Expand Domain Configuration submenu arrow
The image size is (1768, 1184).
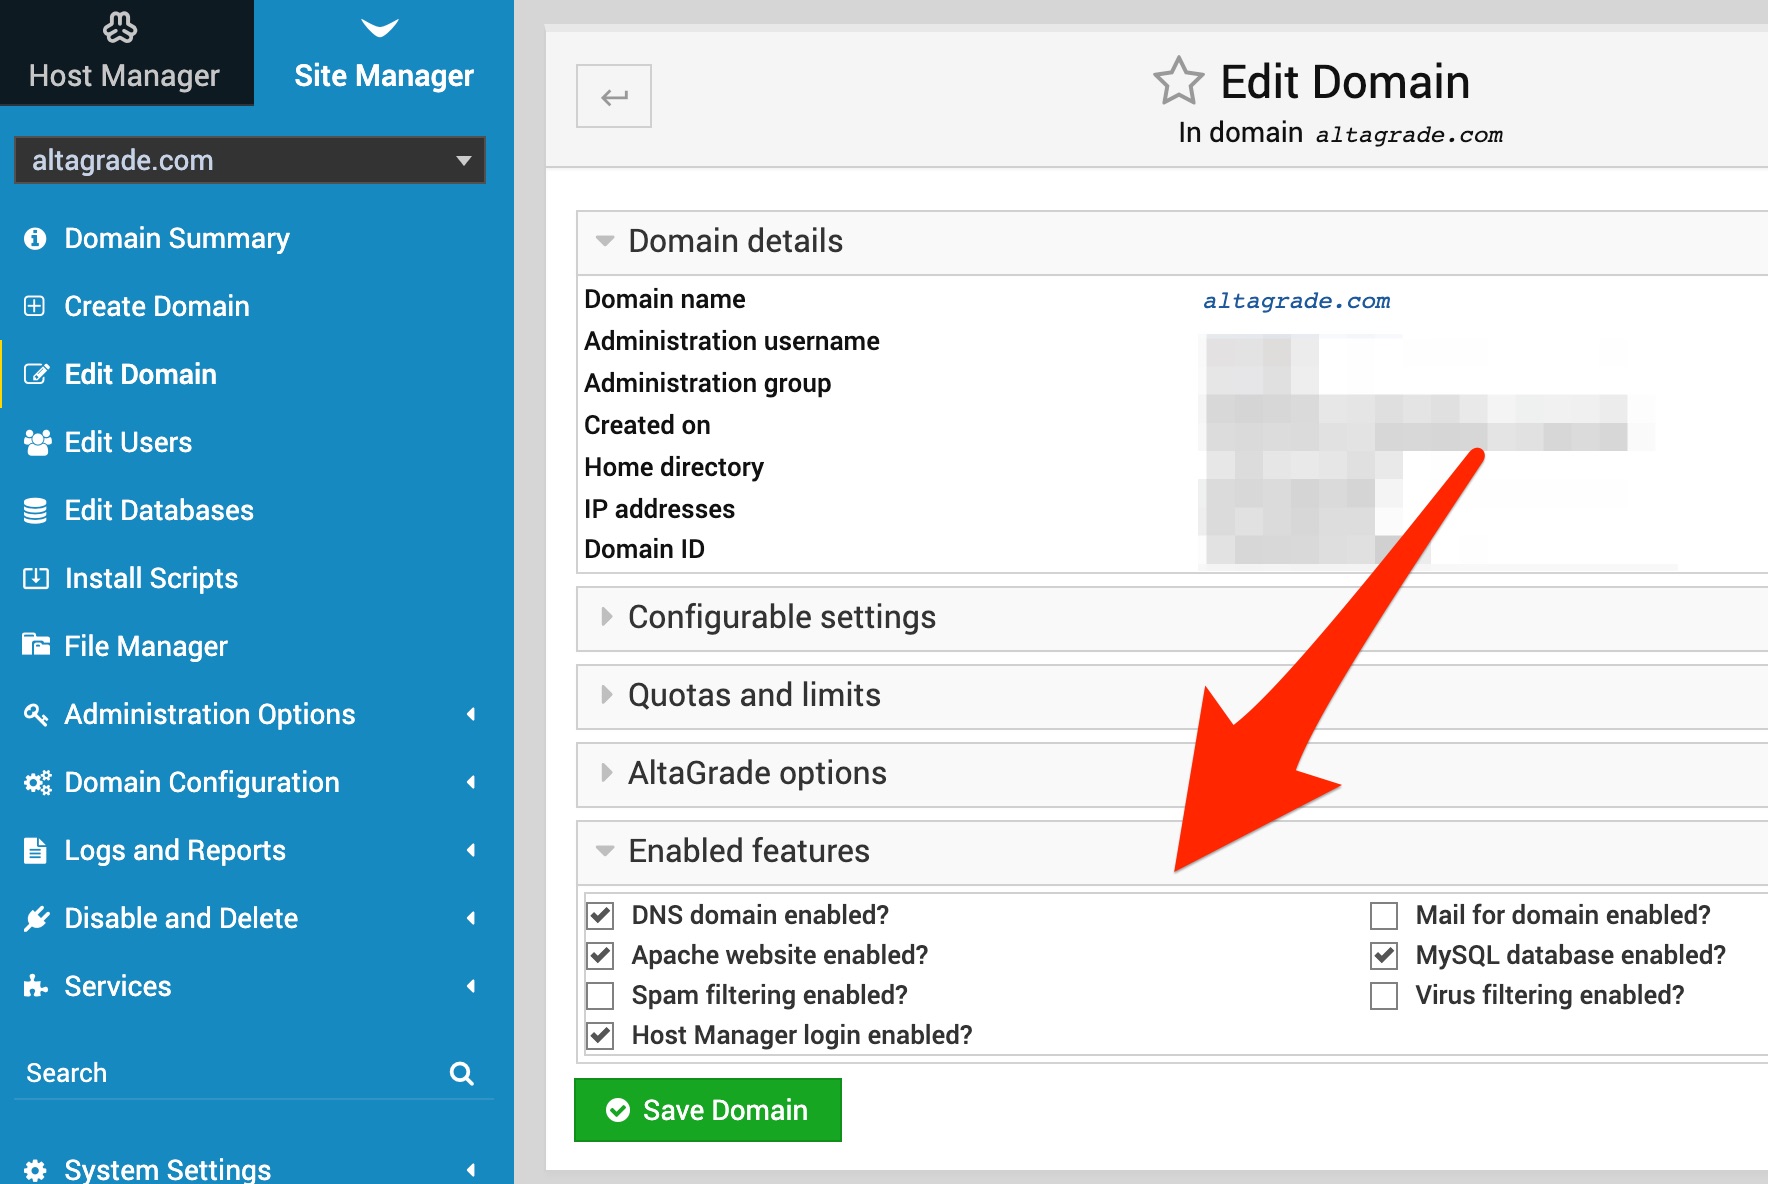click(471, 782)
